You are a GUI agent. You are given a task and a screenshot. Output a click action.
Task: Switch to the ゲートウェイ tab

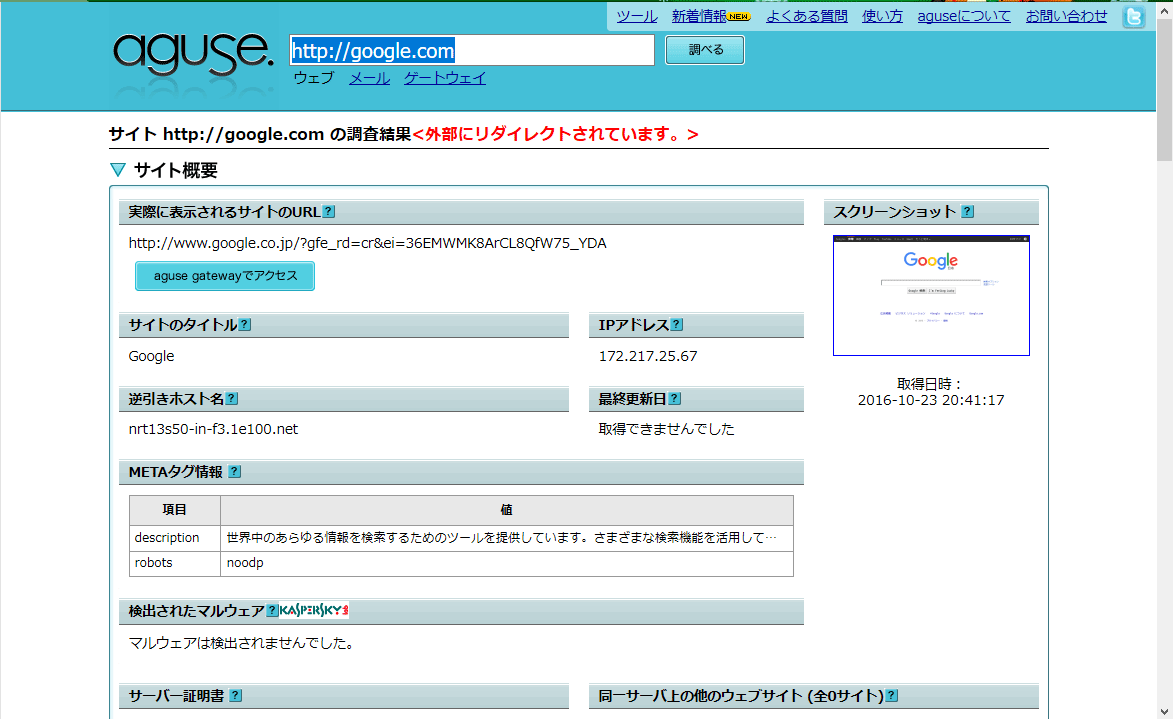pyautogui.click(x=445, y=78)
